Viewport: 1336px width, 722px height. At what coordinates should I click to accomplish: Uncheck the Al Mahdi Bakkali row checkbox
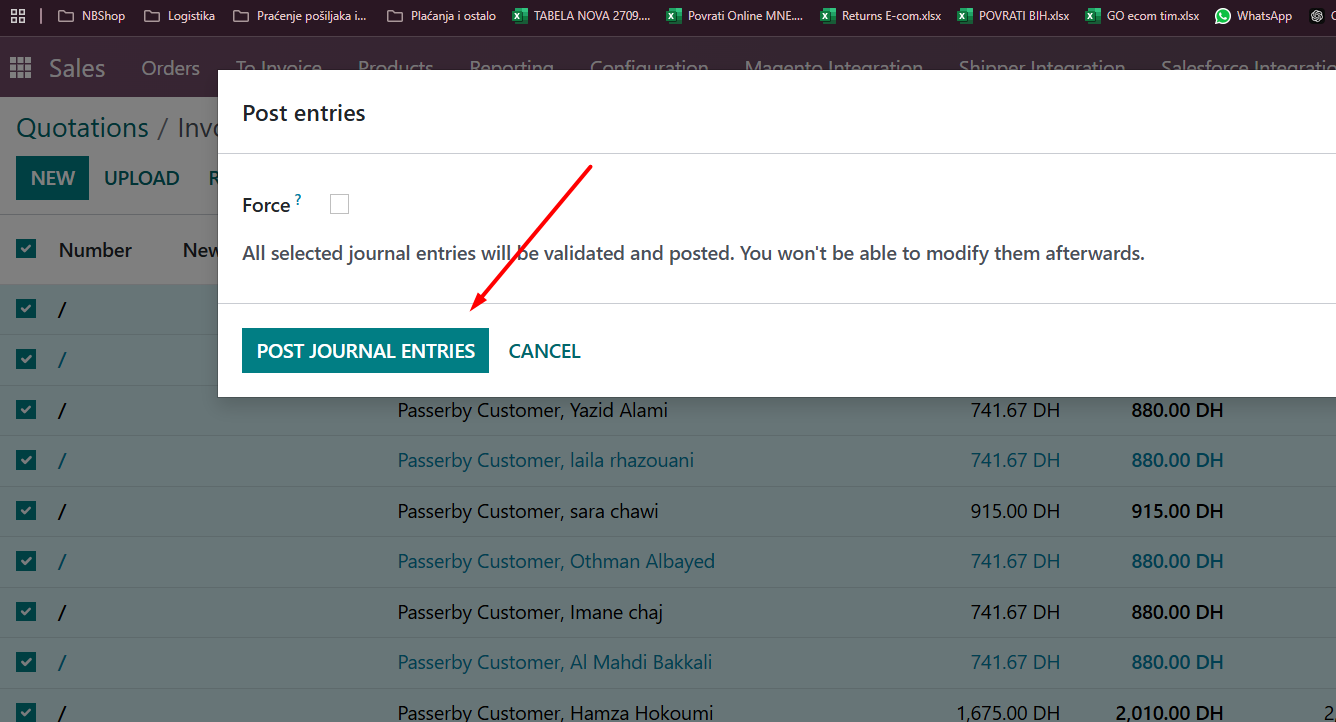pyautogui.click(x=26, y=661)
